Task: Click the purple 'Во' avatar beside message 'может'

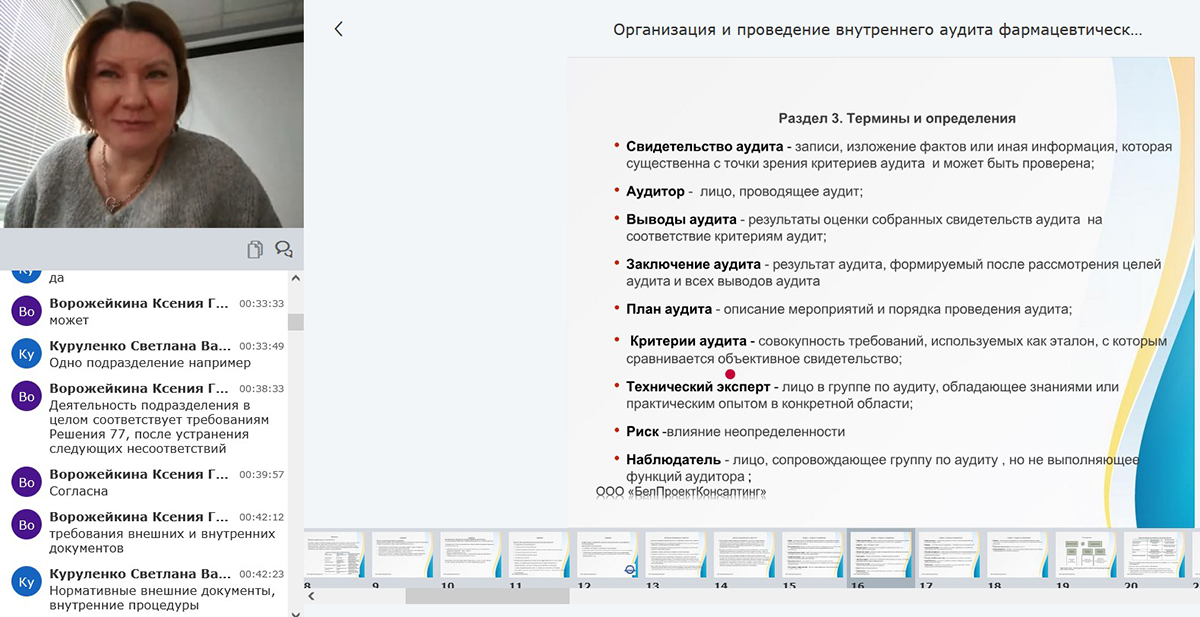Action: (x=27, y=311)
